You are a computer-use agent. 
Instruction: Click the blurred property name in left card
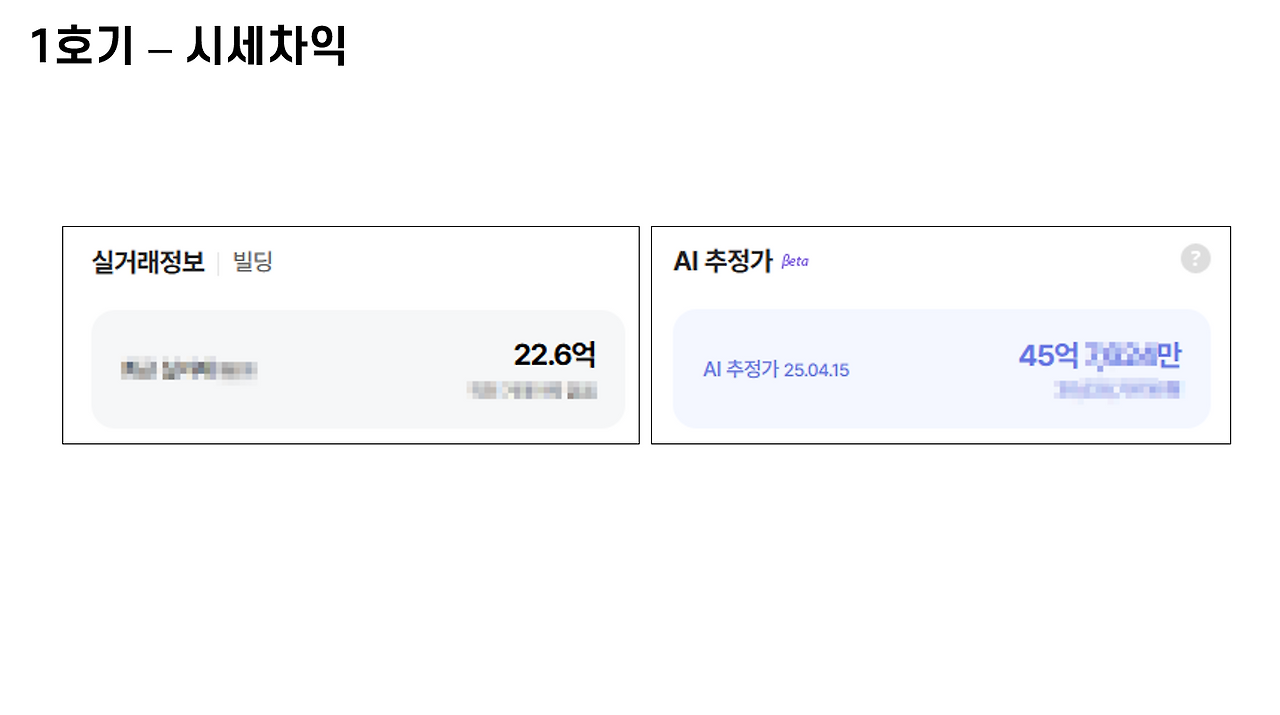188,368
